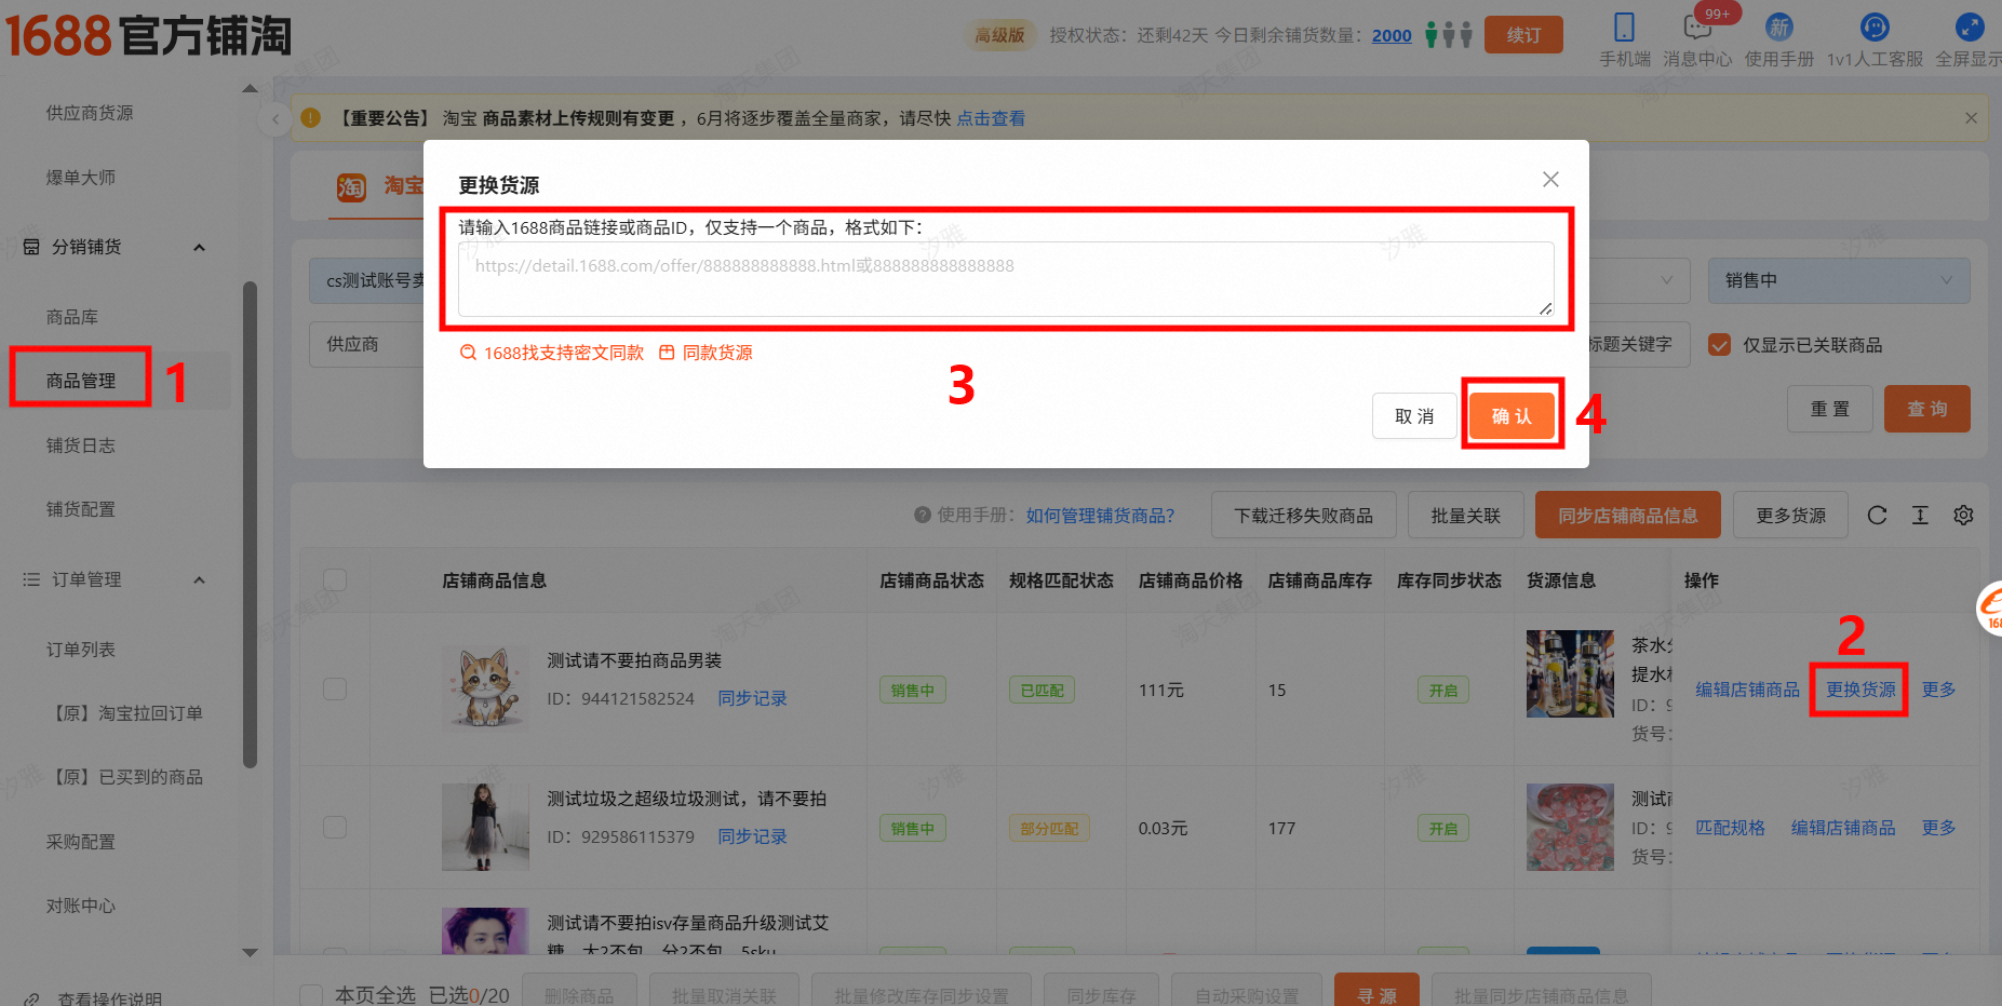Open 铺货日志 in sidebar

point(81,445)
